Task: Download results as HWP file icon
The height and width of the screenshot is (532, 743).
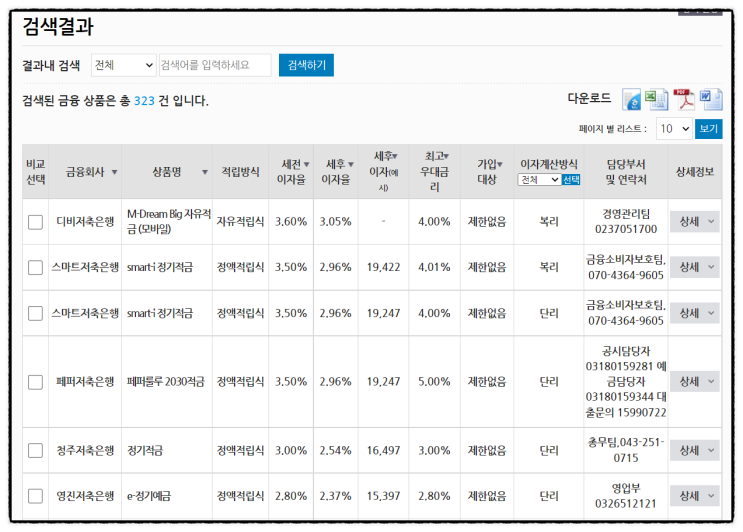Action: coord(631,100)
